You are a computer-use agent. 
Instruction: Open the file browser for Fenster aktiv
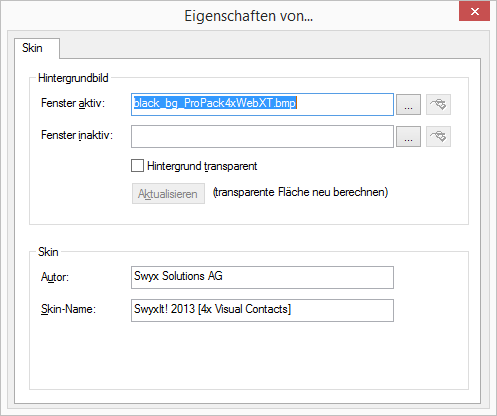pos(408,105)
